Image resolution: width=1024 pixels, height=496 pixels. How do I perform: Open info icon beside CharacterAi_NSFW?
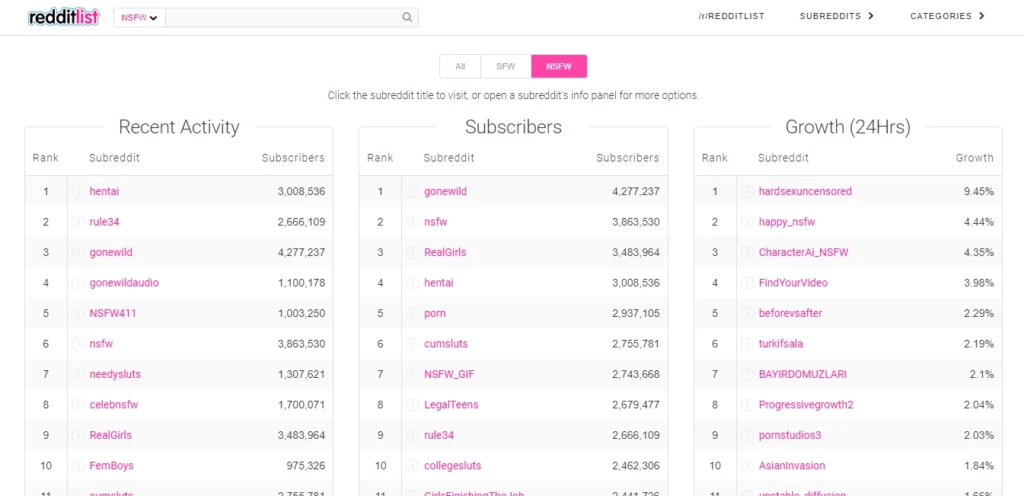[x=747, y=252]
